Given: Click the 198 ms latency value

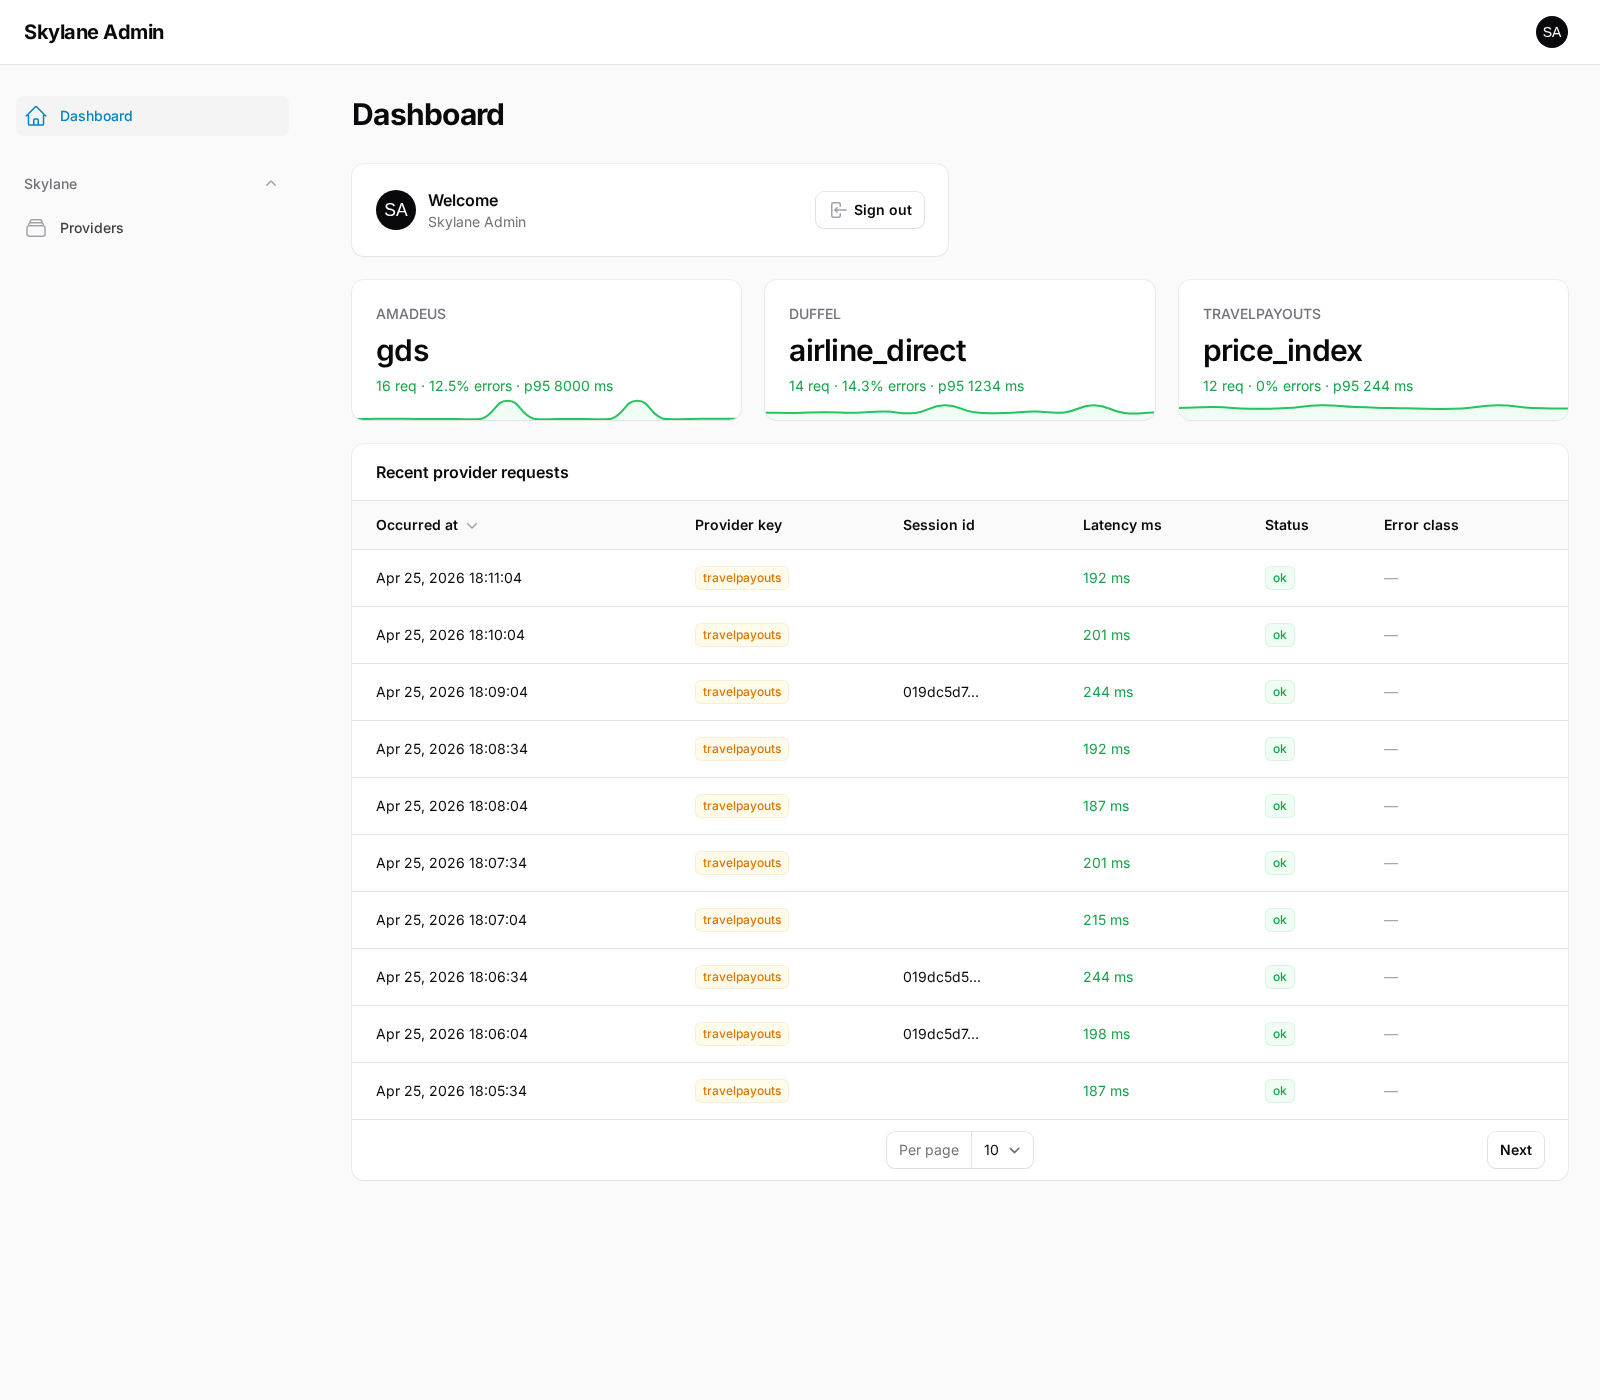Looking at the screenshot, I should coord(1106,1034).
